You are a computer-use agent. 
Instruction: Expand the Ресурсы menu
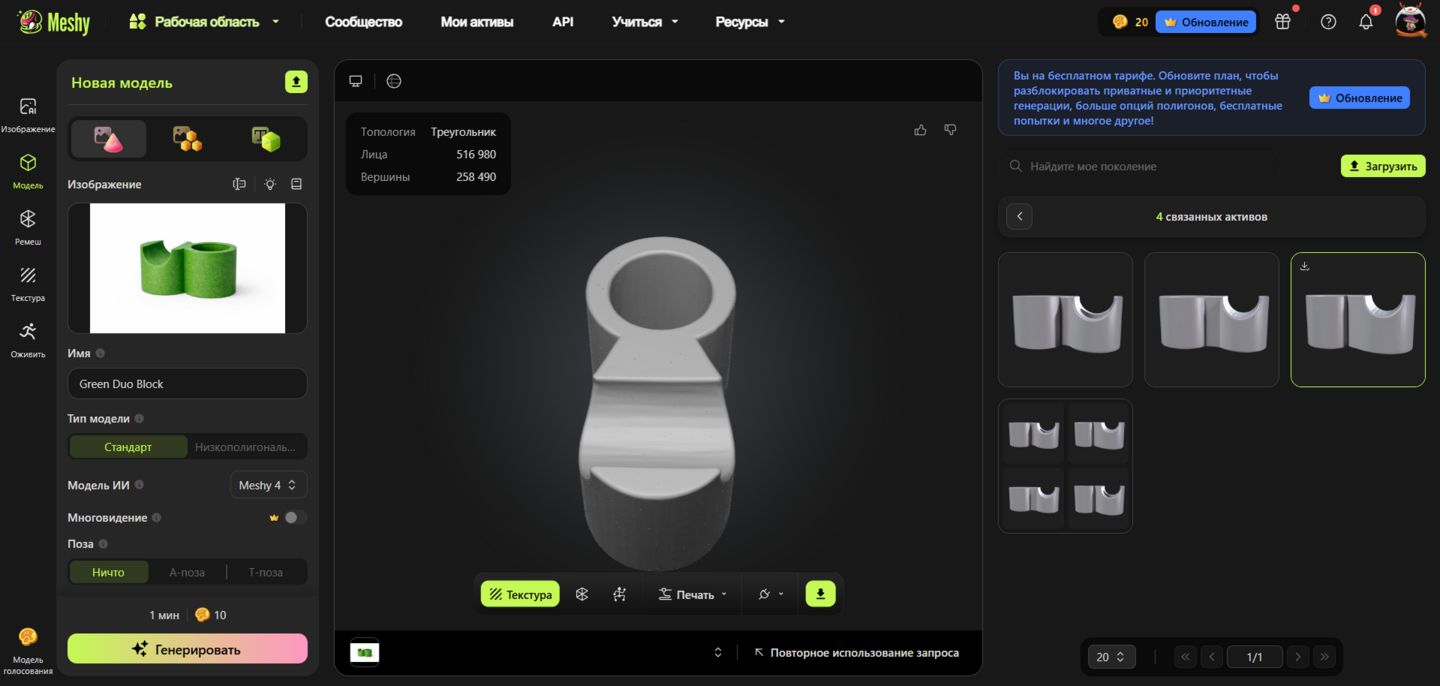tap(750, 21)
